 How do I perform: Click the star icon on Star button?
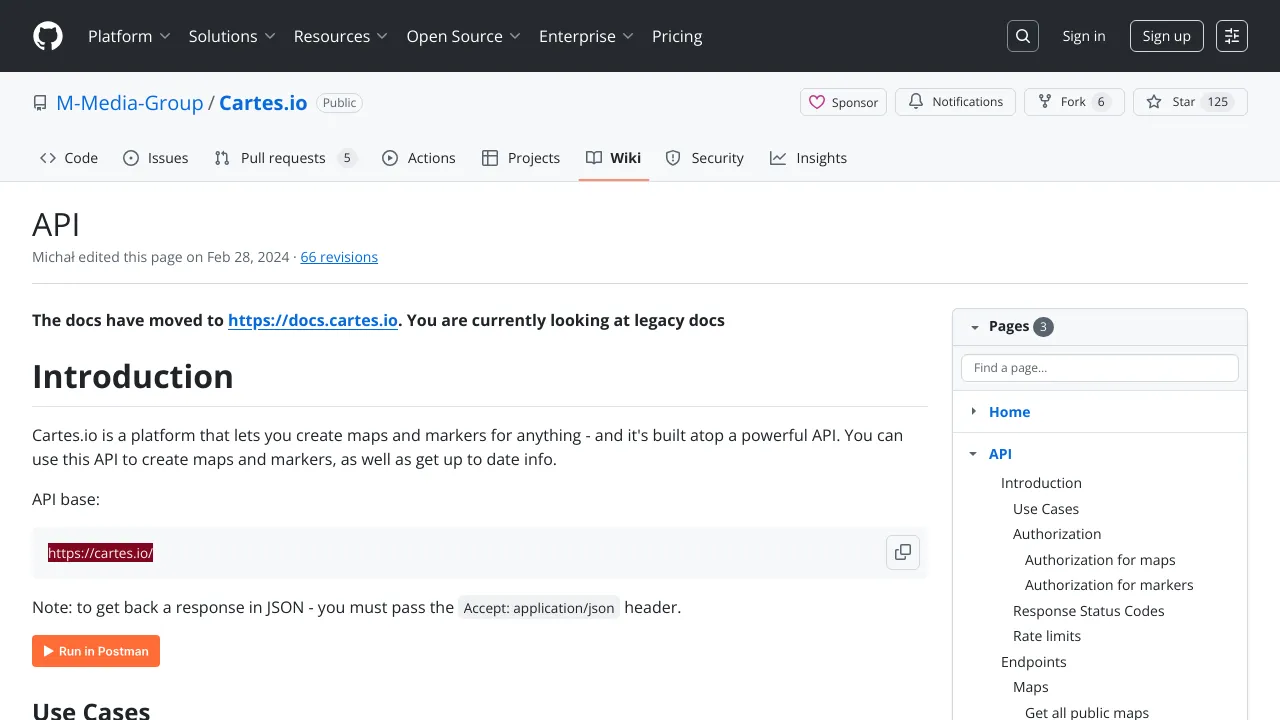(x=1154, y=102)
